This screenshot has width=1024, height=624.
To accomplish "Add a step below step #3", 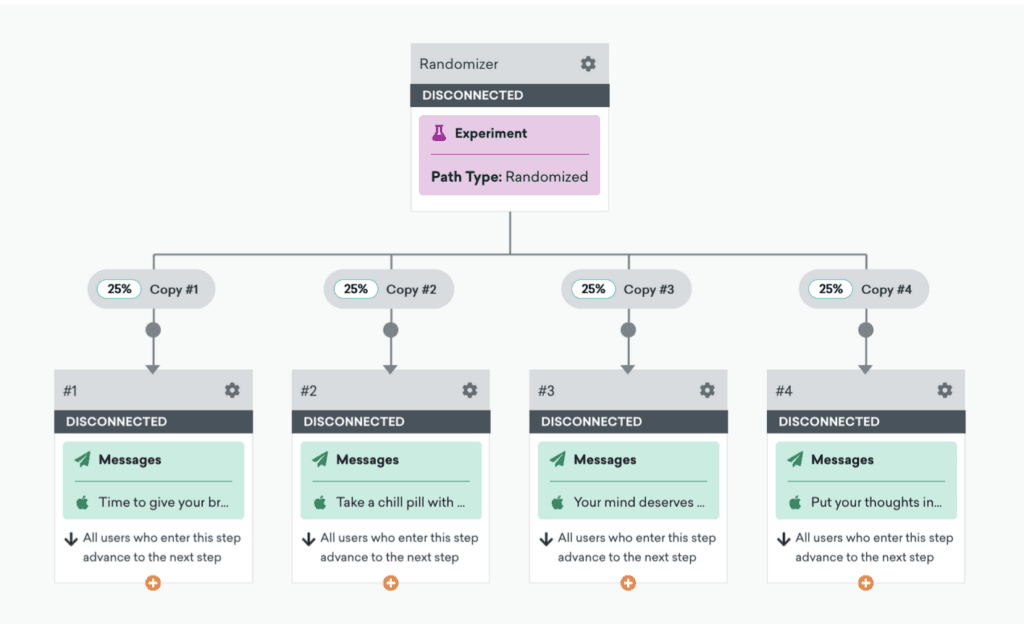I will (627, 583).
